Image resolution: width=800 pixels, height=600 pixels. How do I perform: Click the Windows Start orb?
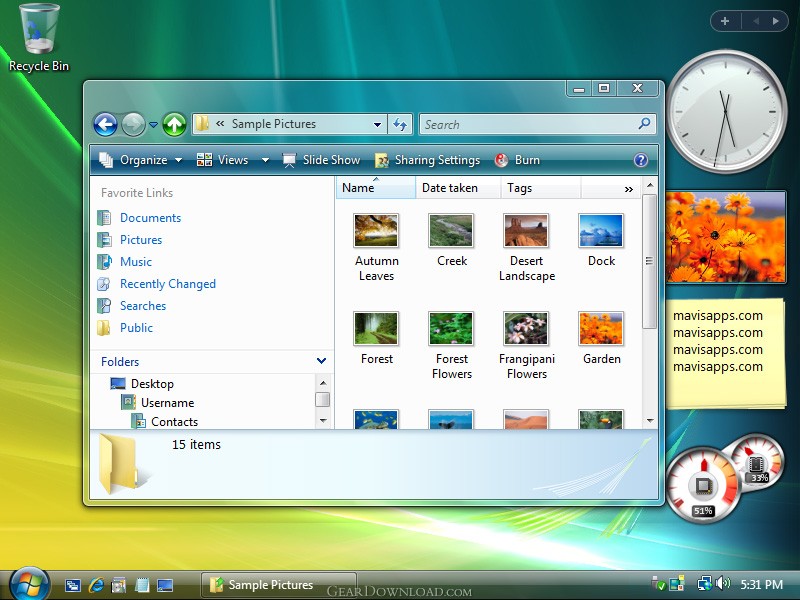click(x=29, y=583)
